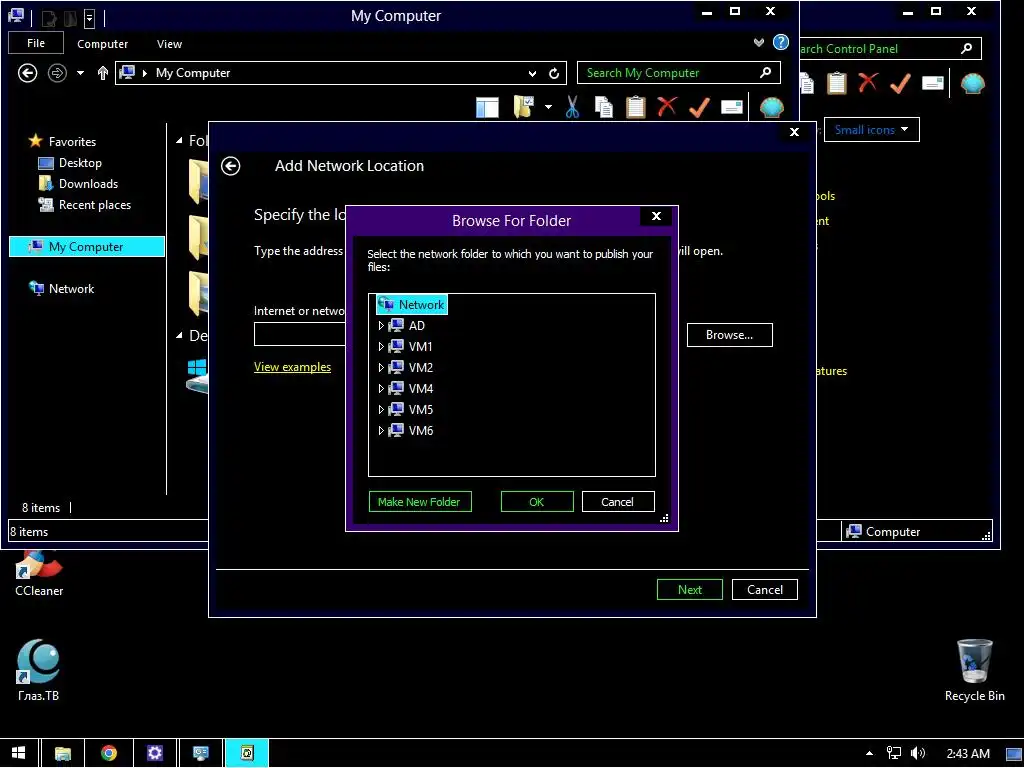This screenshot has height=768, width=1024.
Task: Click the Forward arrow in My Computer
Action: pyautogui.click(x=57, y=72)
